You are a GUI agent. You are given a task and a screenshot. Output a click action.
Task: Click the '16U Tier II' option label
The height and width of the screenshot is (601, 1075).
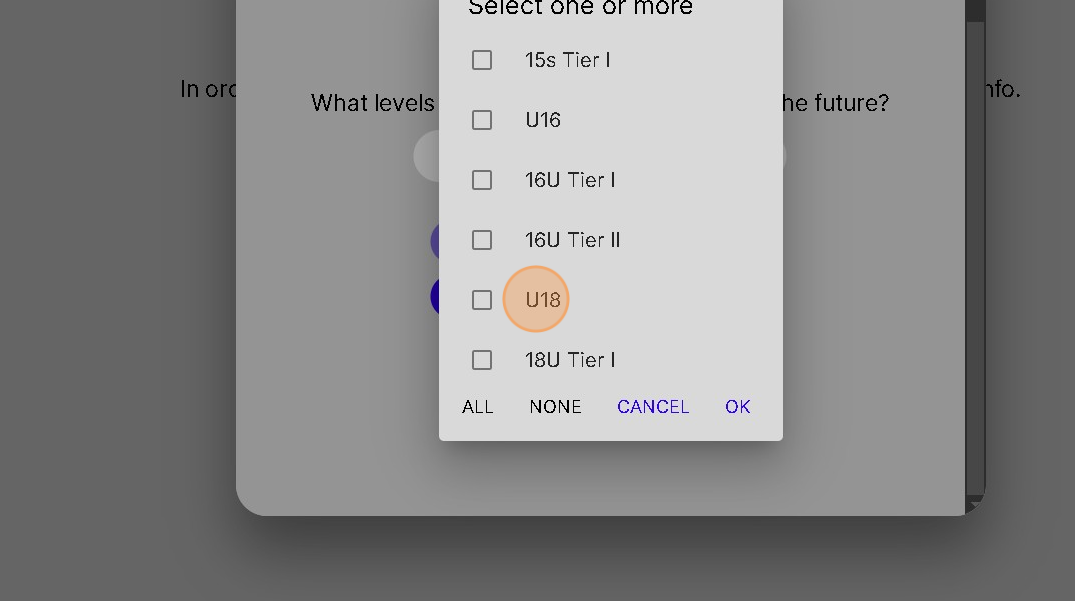pos(573,240)
